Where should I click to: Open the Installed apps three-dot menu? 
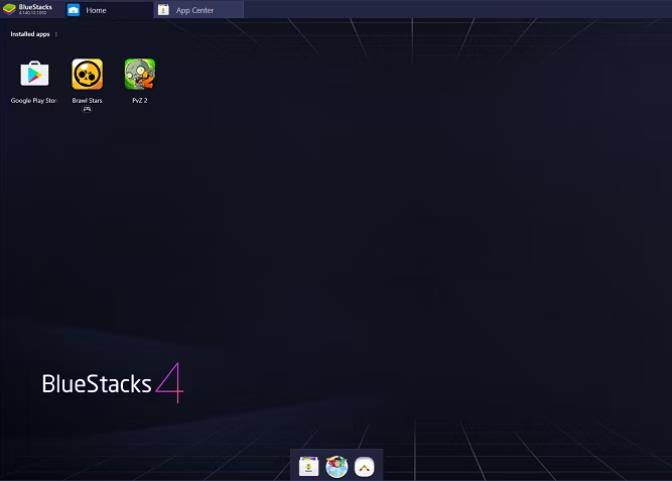tap(56, 34)
